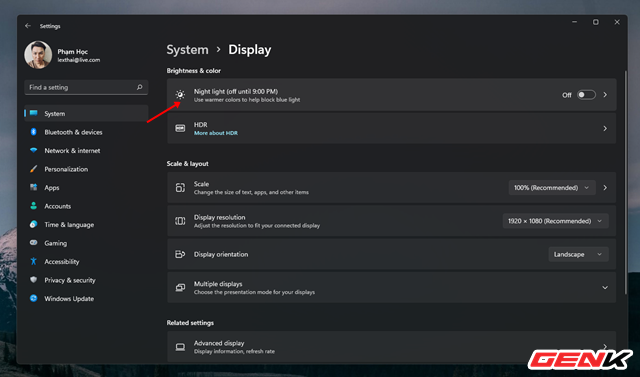640x377 pixels.
Task: Click the Scale icon
Action: click(x=180, y=188)
